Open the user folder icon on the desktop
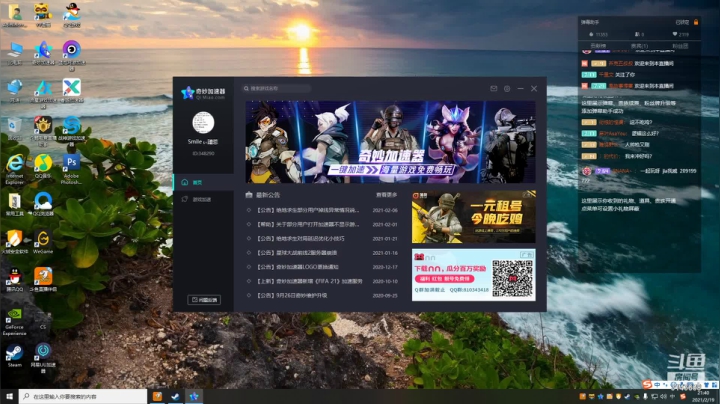720x404 pixels. [15, 16]
